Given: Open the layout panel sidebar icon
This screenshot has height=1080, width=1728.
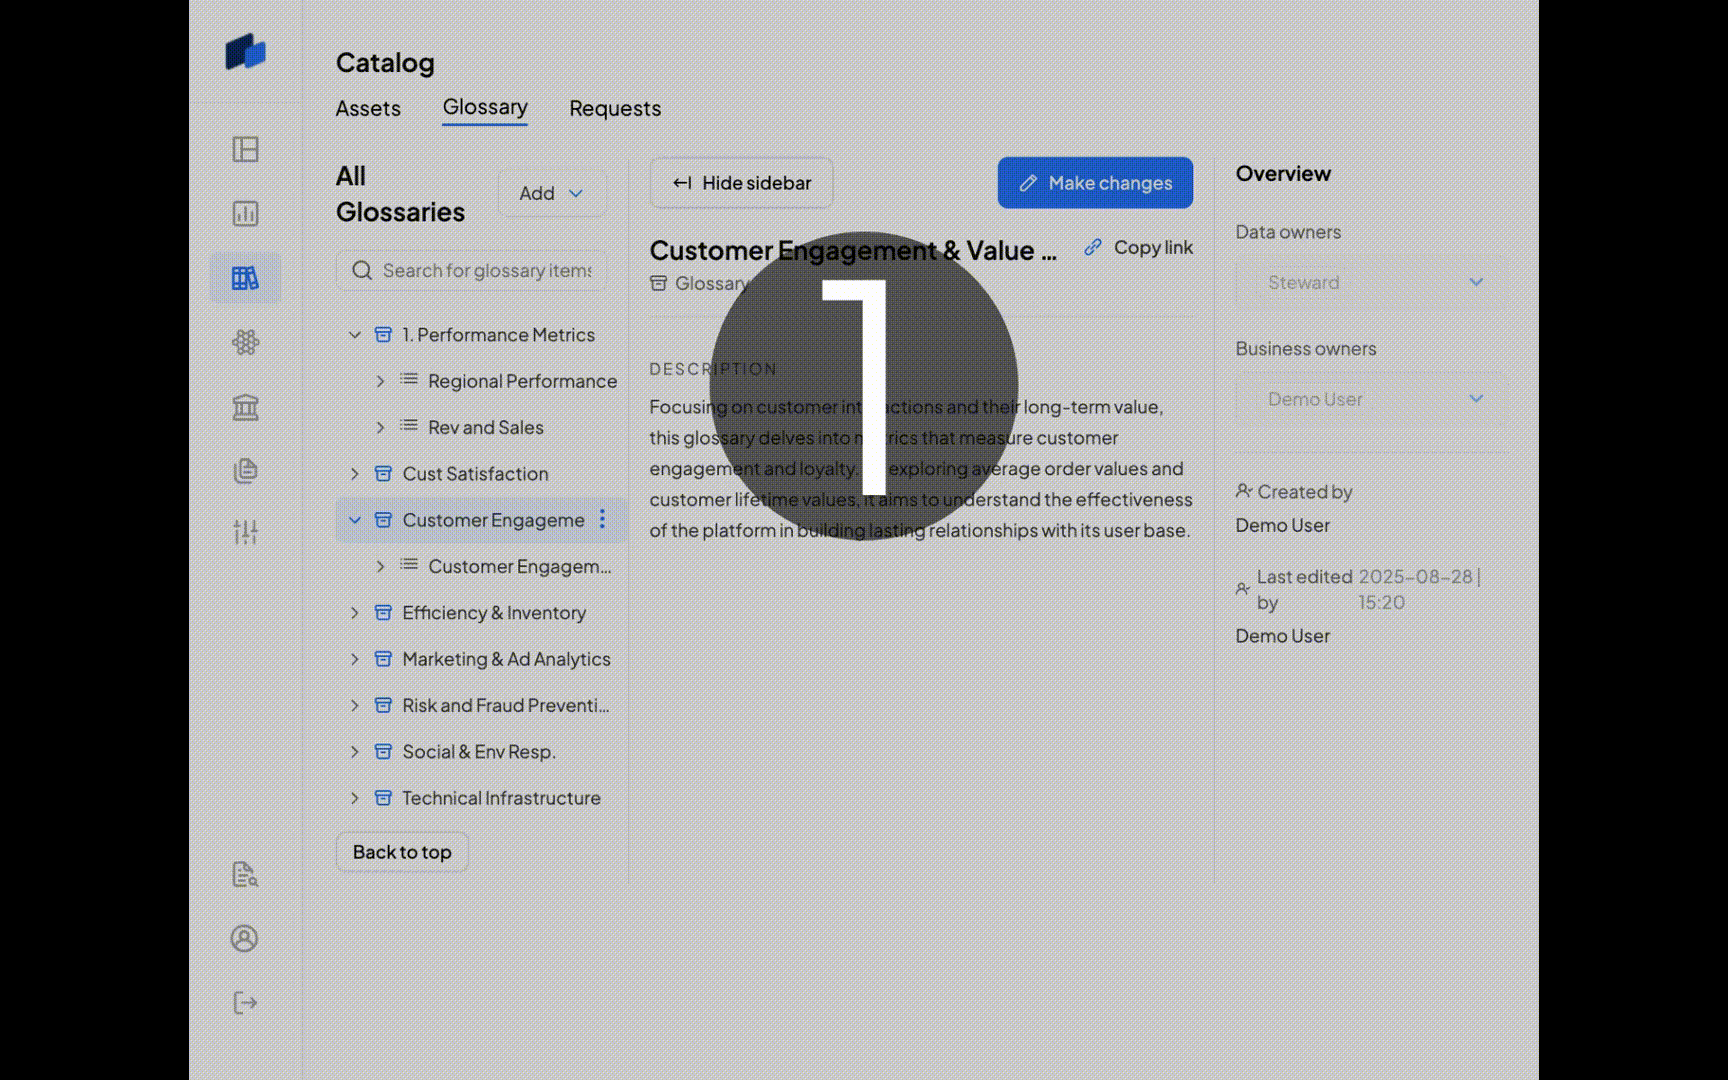Looking at the screenshot, I should 245,150.
